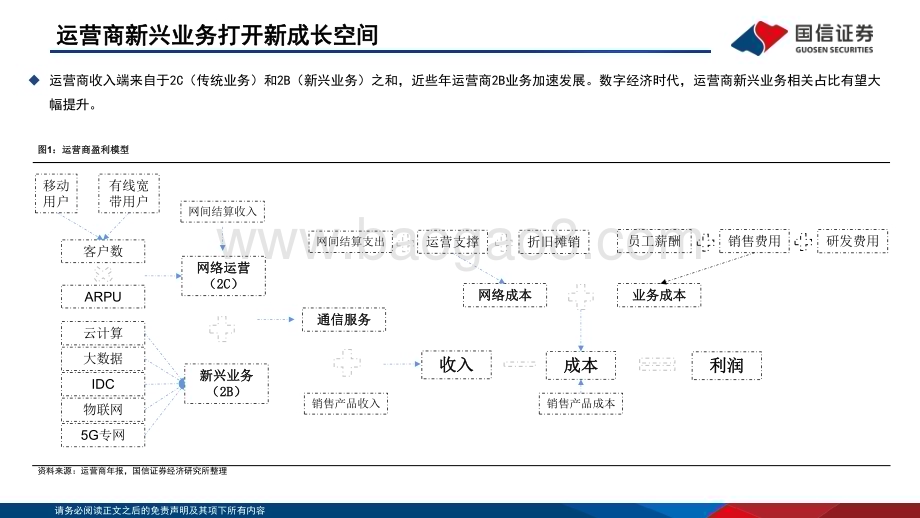The height and width of the screenshot is (518, 920).
Task: Click the plus symbol above 销售产品收入
Action: pyautogui.click(x=347, y=363)
